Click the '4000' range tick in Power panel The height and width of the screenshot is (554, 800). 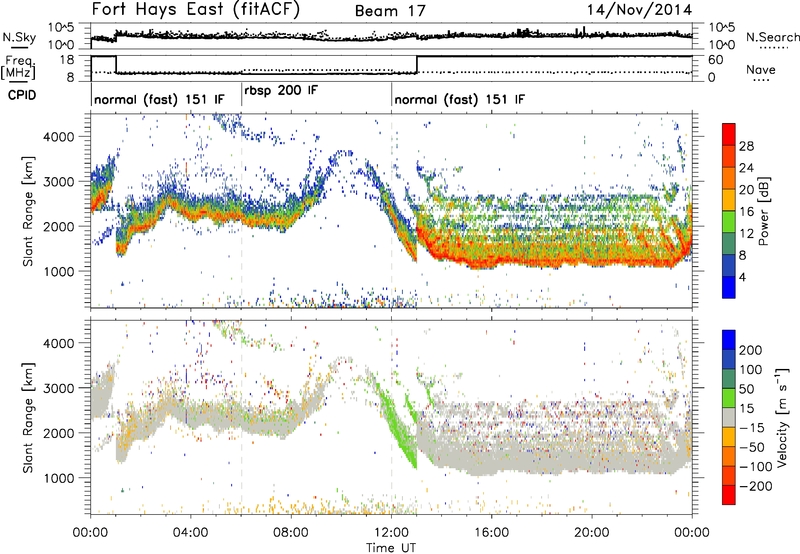(x=58, y=137)
